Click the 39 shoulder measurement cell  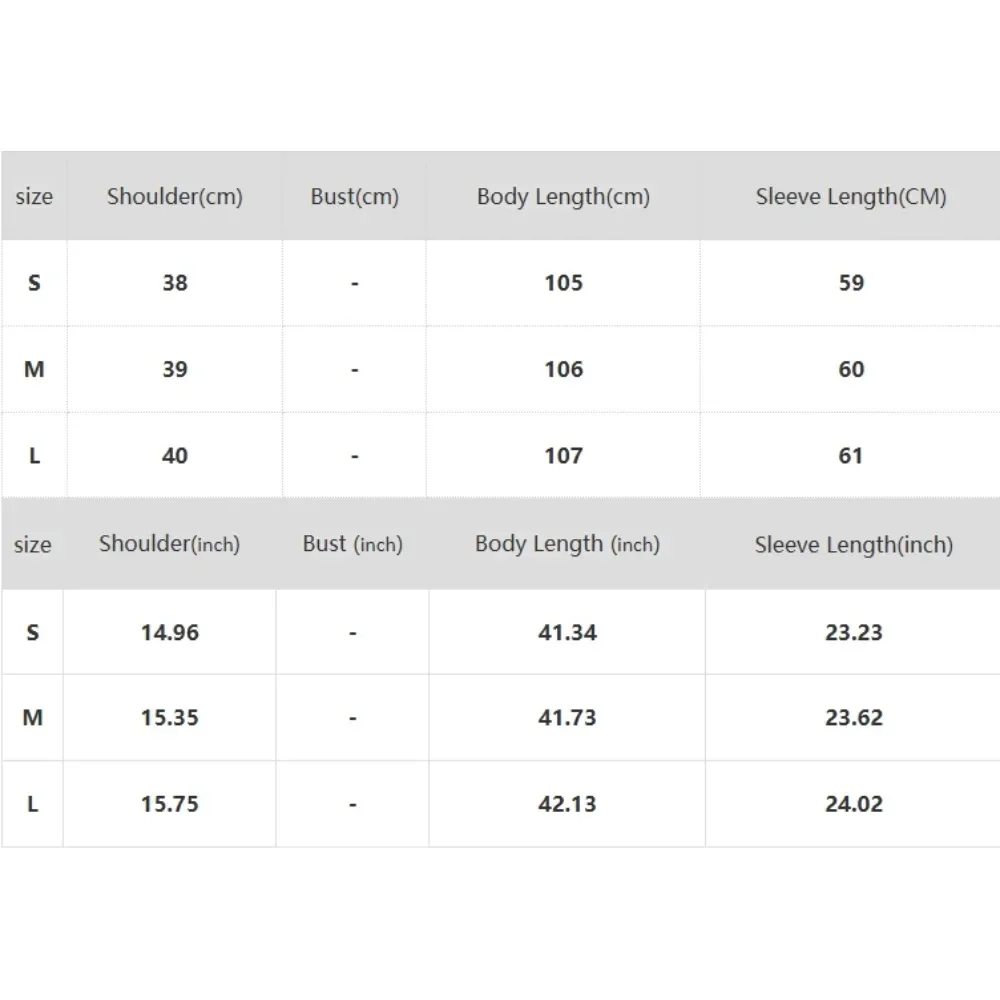(175, 369)
